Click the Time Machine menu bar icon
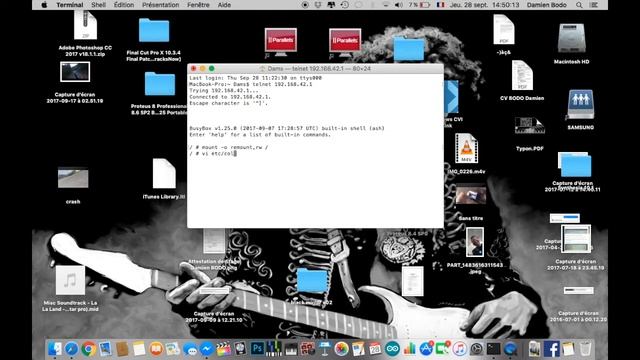The image size is (640, 360). pos(345,5)
